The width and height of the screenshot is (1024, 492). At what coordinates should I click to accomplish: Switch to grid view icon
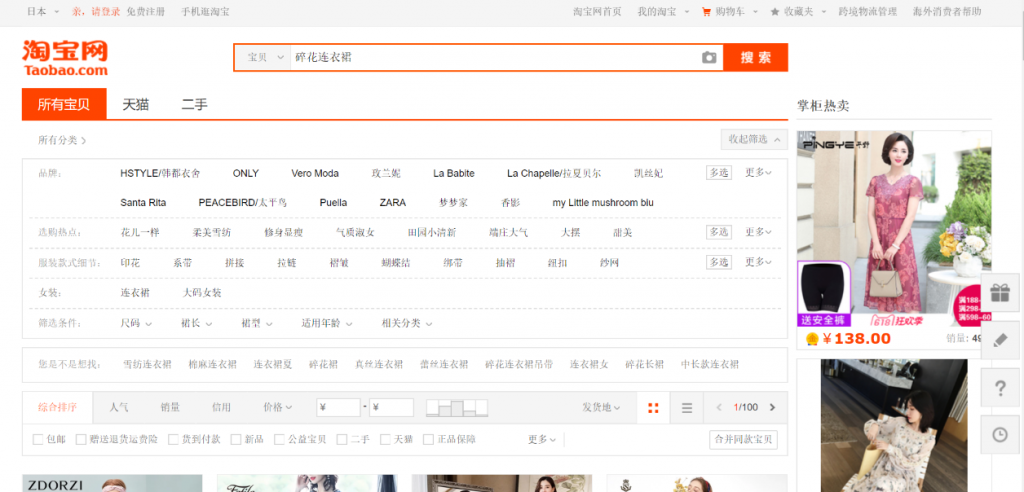tap(653, 408)
